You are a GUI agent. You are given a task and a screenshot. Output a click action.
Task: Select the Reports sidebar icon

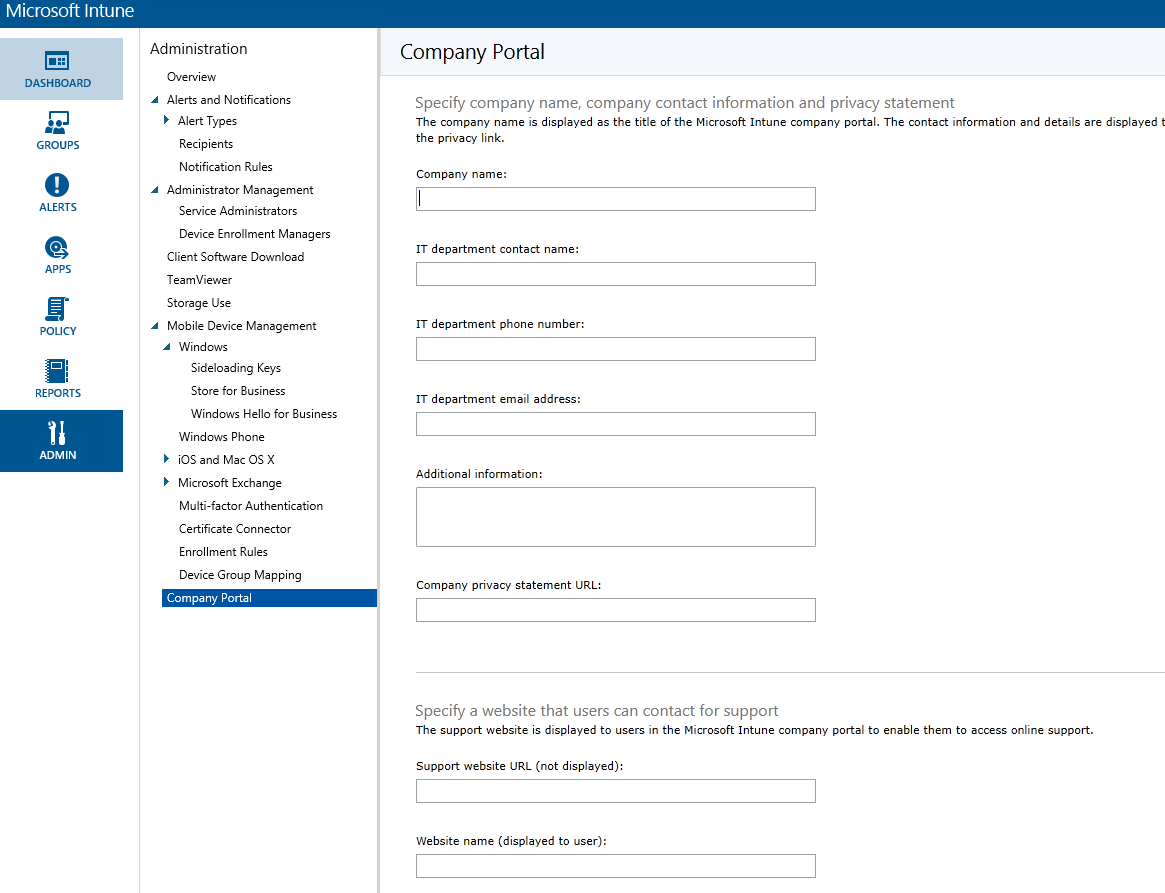[x=57, y=379]
